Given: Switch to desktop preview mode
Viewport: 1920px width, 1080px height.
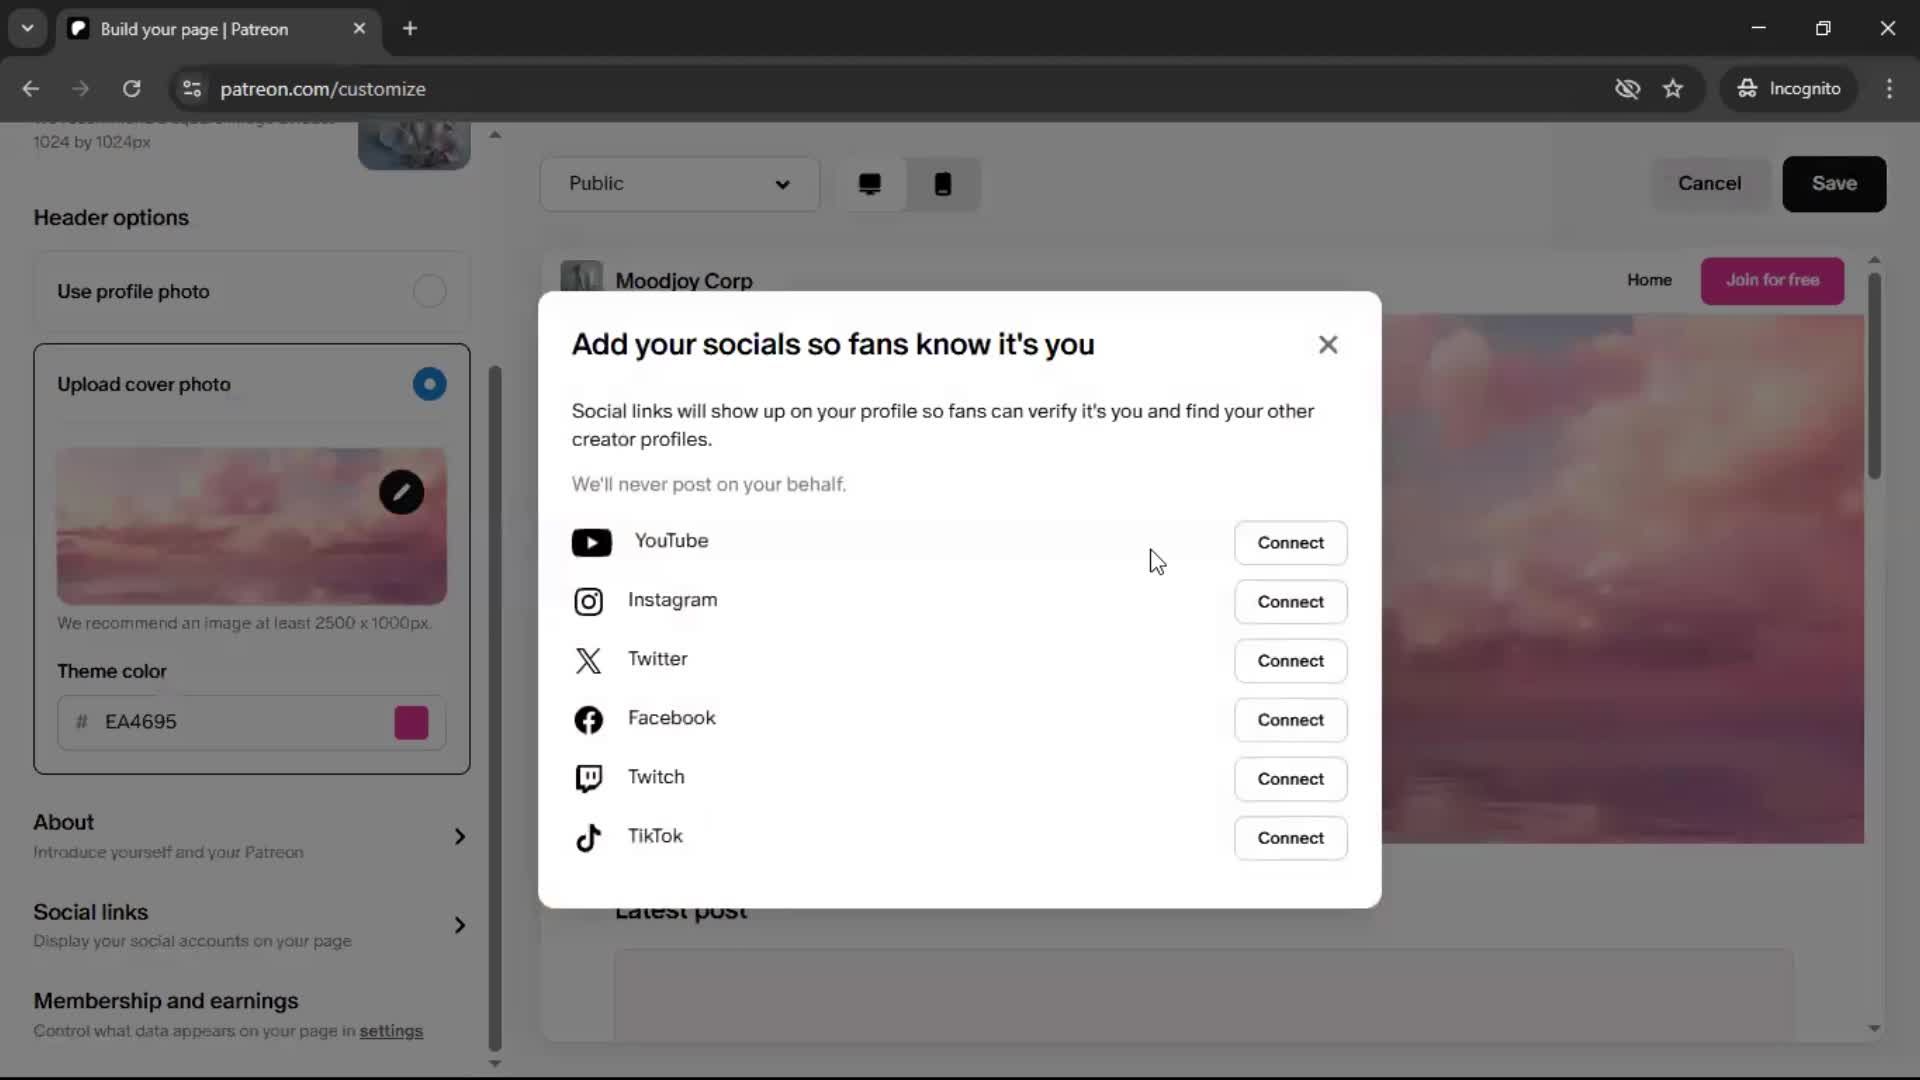Looking at the screenshot, I should point(869,184).
